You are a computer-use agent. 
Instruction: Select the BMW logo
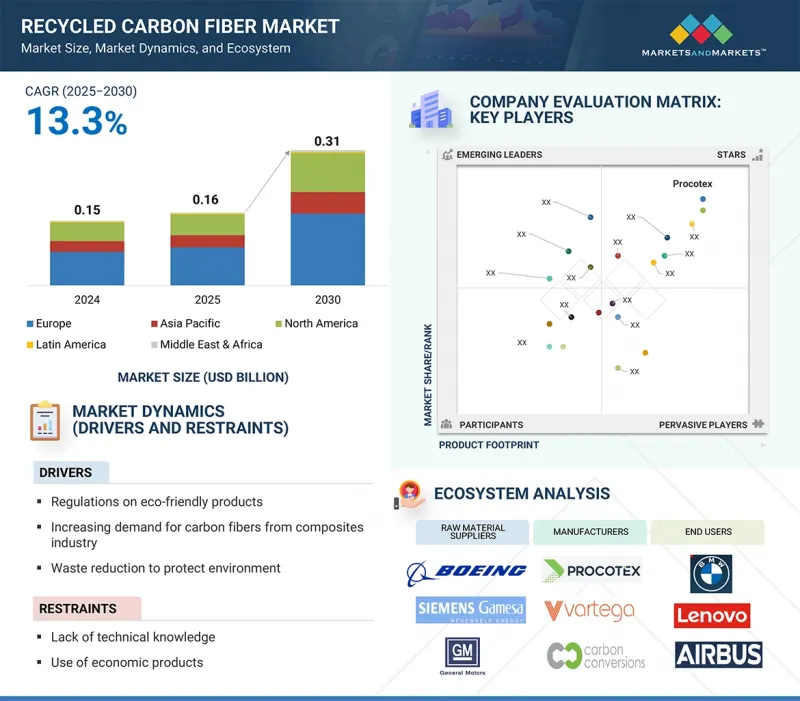tap(711, 574)
